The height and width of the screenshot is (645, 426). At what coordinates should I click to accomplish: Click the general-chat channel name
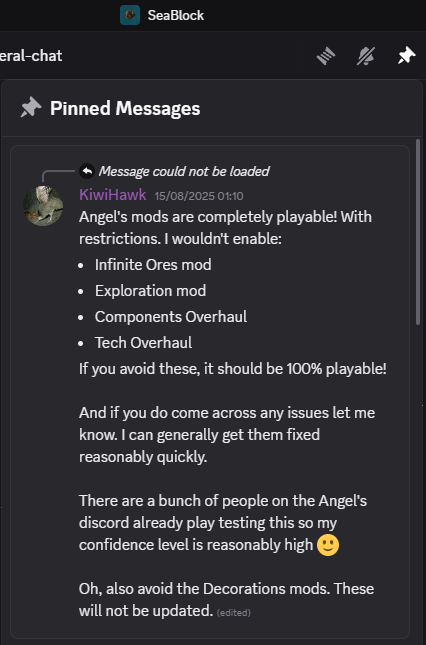(31, 56)
